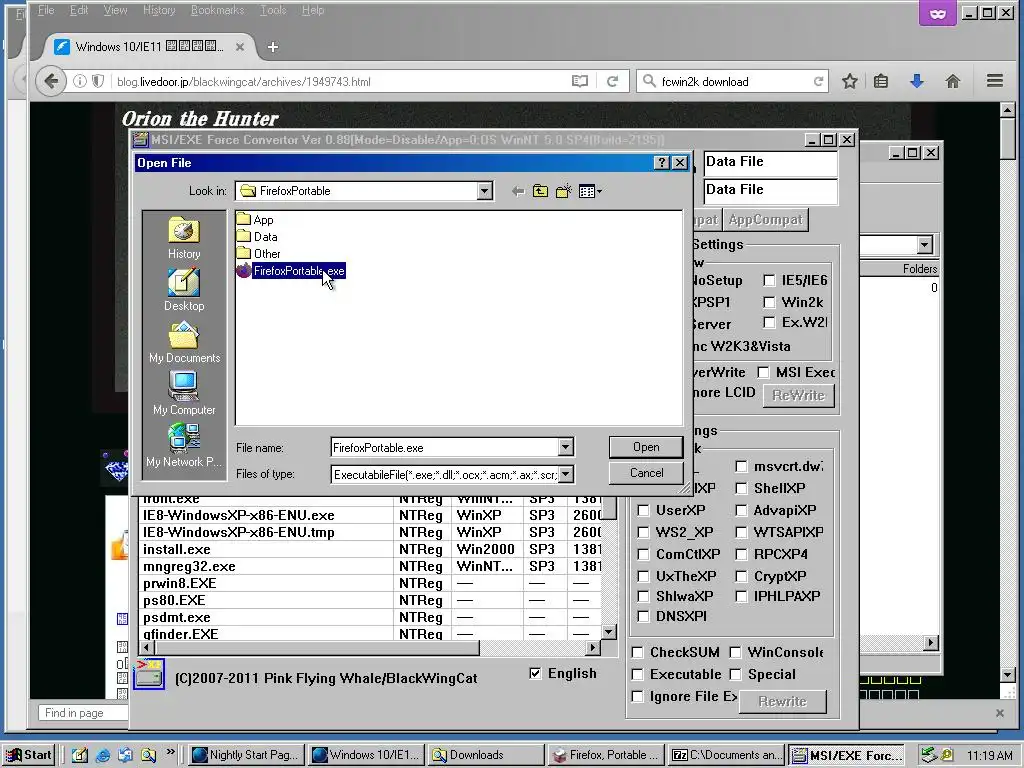The height and width of the screenshot is (768, 1024).
Task: Click the Cancel button
Action: click(646, 473)
